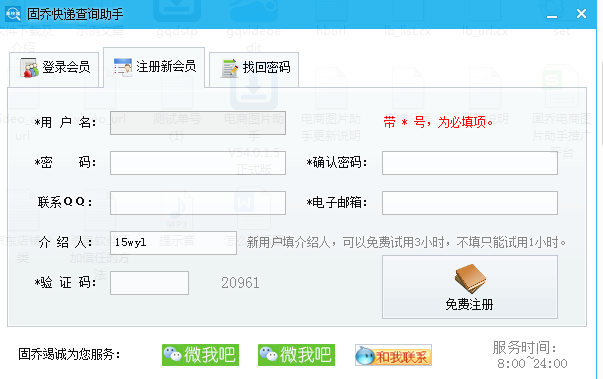This screenshot has height=379, width=603.
Task: Click the 免费注册 button
Action: pos(470,287)
